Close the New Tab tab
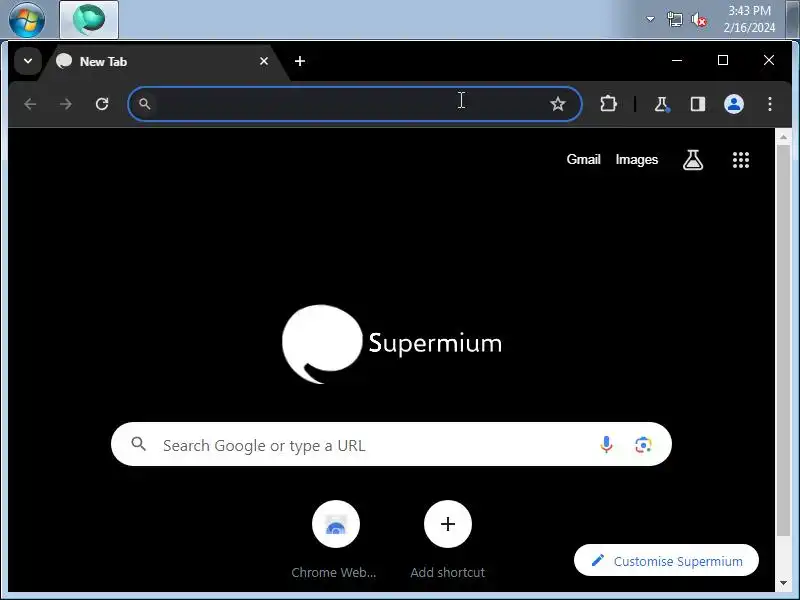The width and height of the screenshot is (800, 600). 264,61
